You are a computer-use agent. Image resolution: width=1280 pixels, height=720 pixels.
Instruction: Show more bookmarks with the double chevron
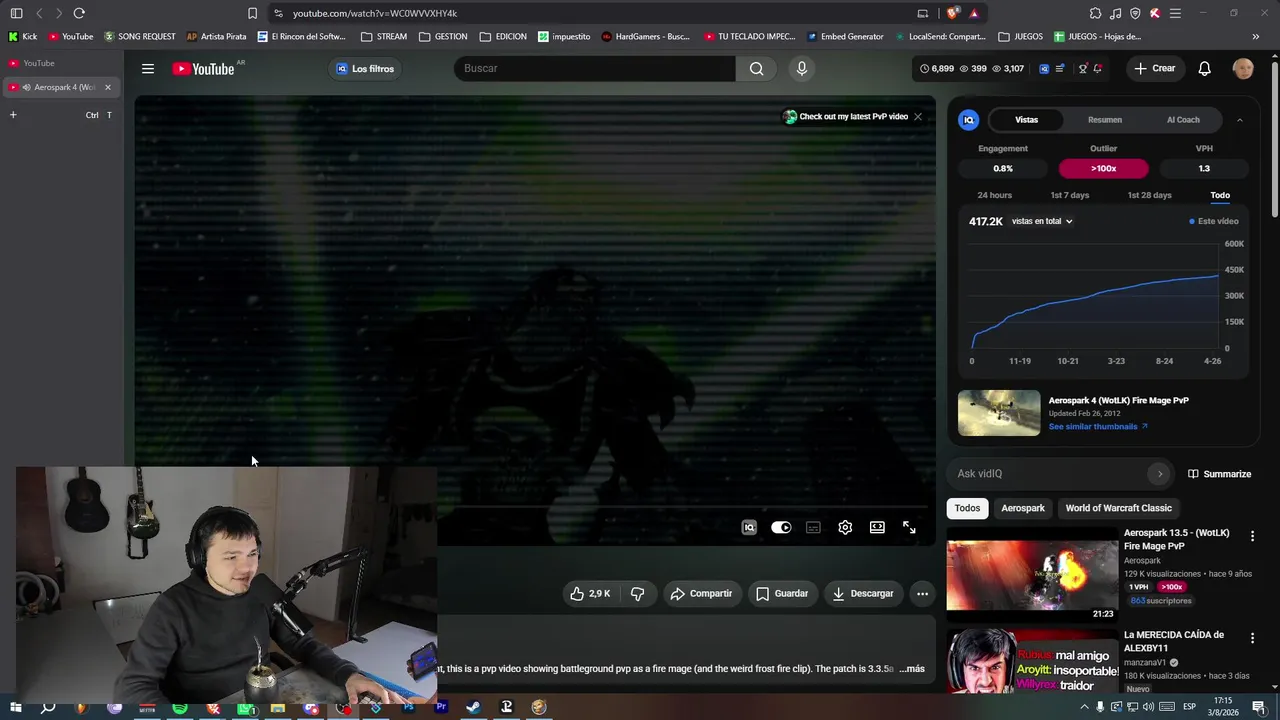1255,37
